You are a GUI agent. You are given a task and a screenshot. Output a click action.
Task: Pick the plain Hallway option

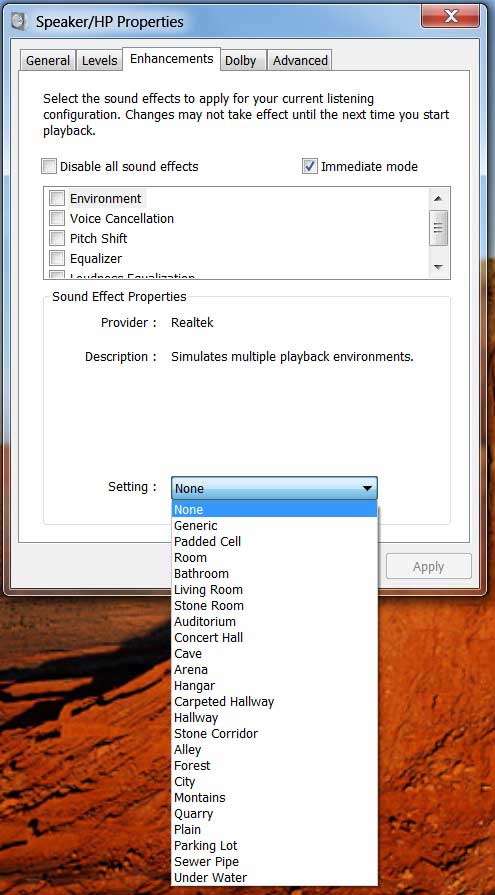pos(275,717)
